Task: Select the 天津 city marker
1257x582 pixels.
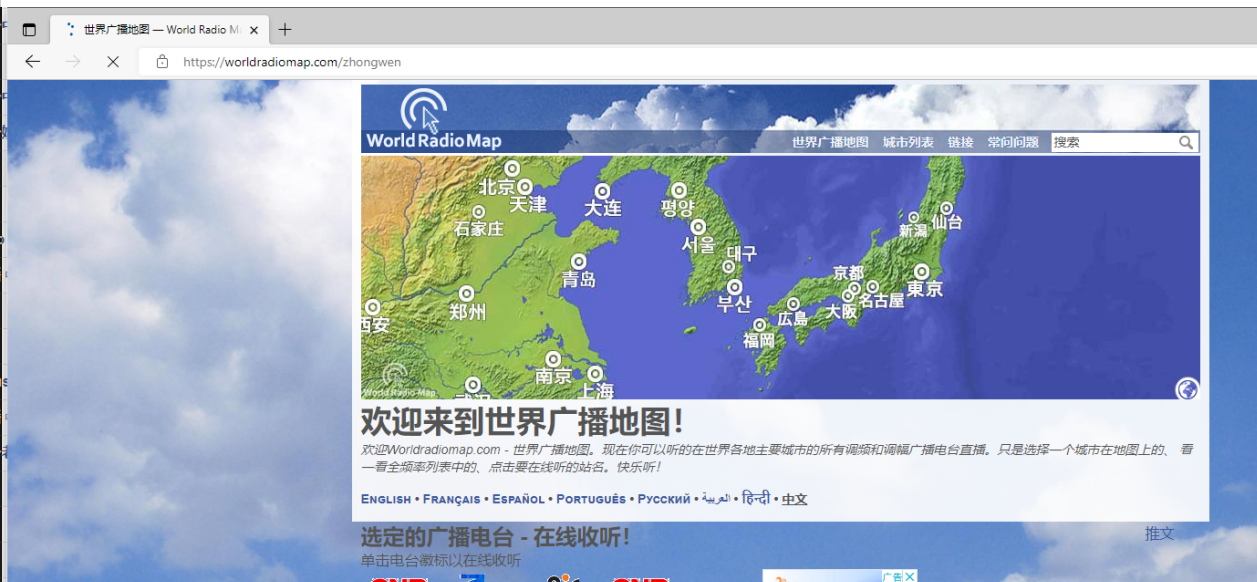Action: [524, 187]
